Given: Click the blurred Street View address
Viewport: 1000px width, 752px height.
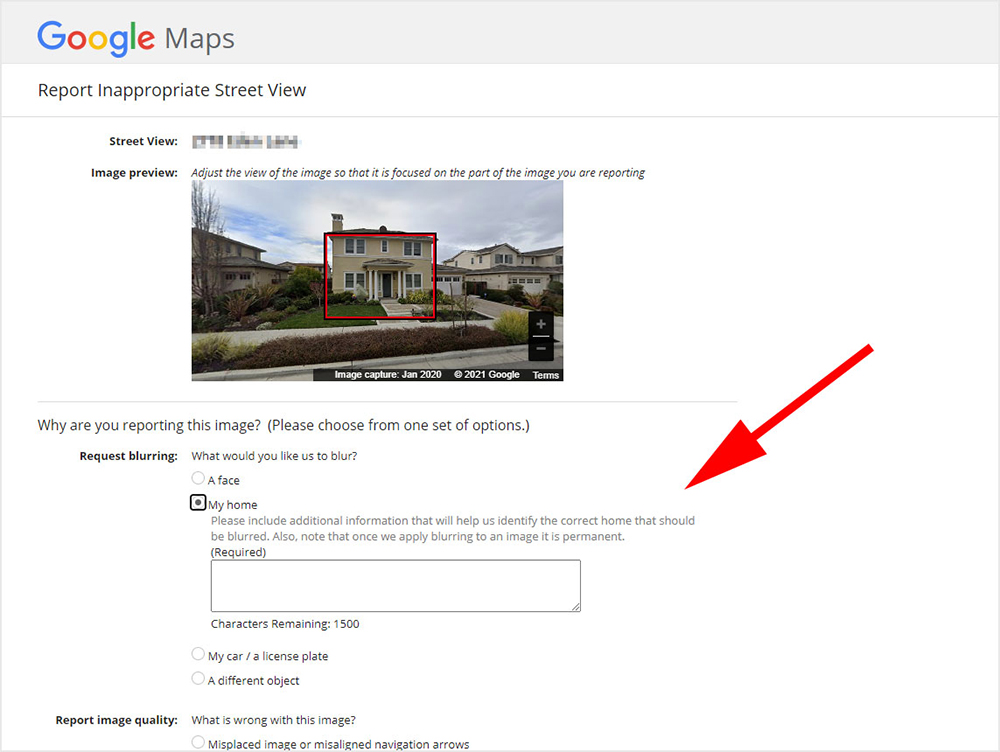Looking at the screenshot, I should click(x=246, y=142).
